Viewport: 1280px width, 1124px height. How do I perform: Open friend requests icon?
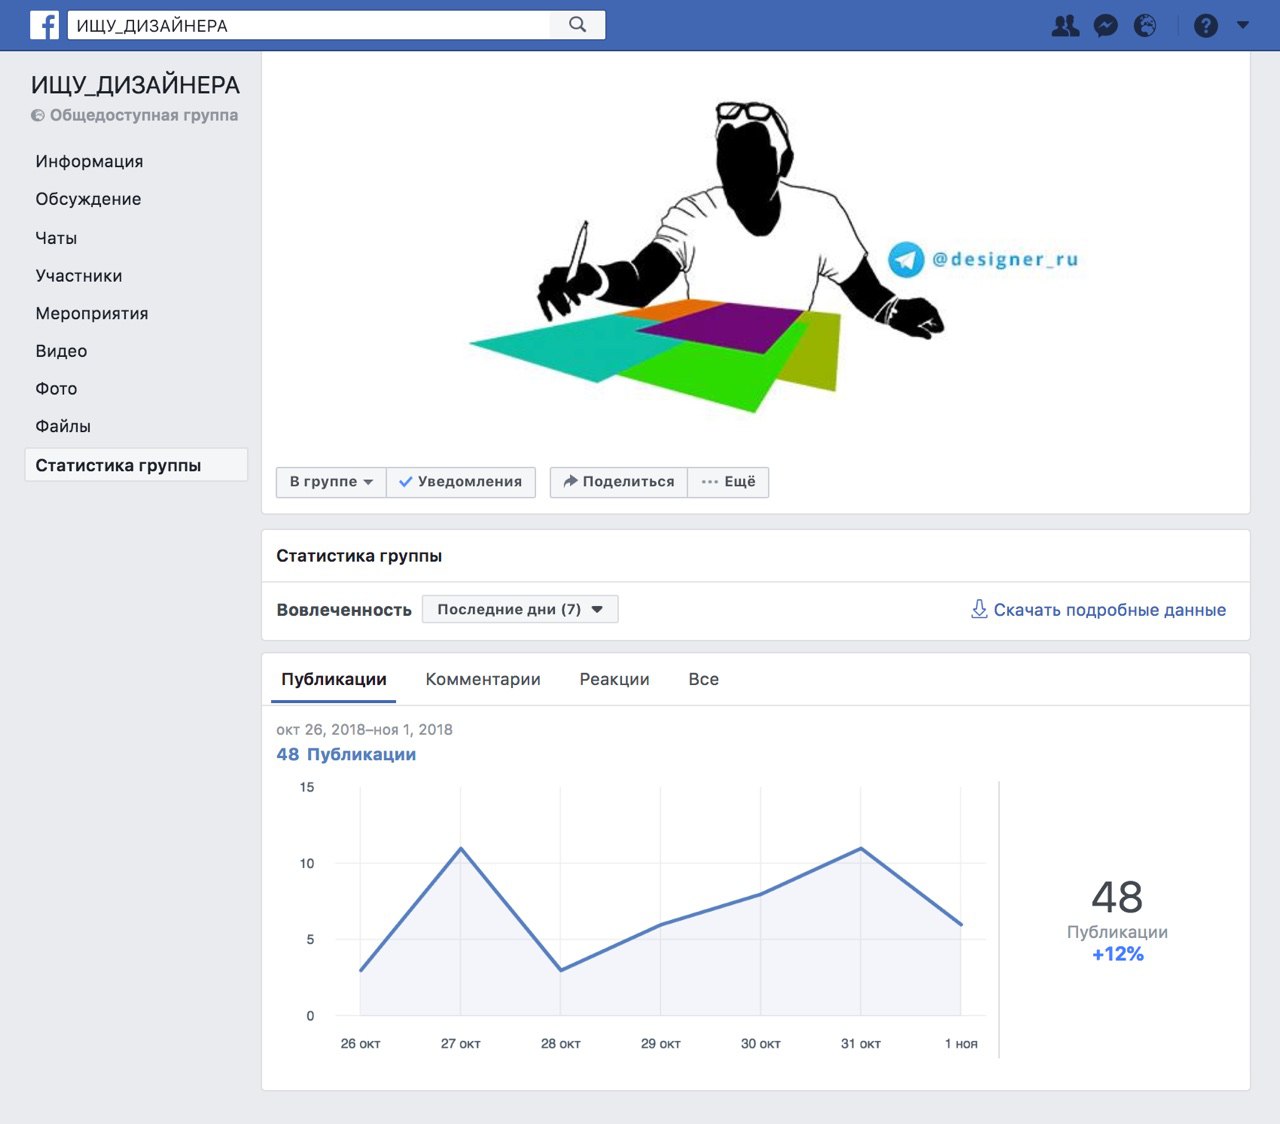coord(1065,26)
